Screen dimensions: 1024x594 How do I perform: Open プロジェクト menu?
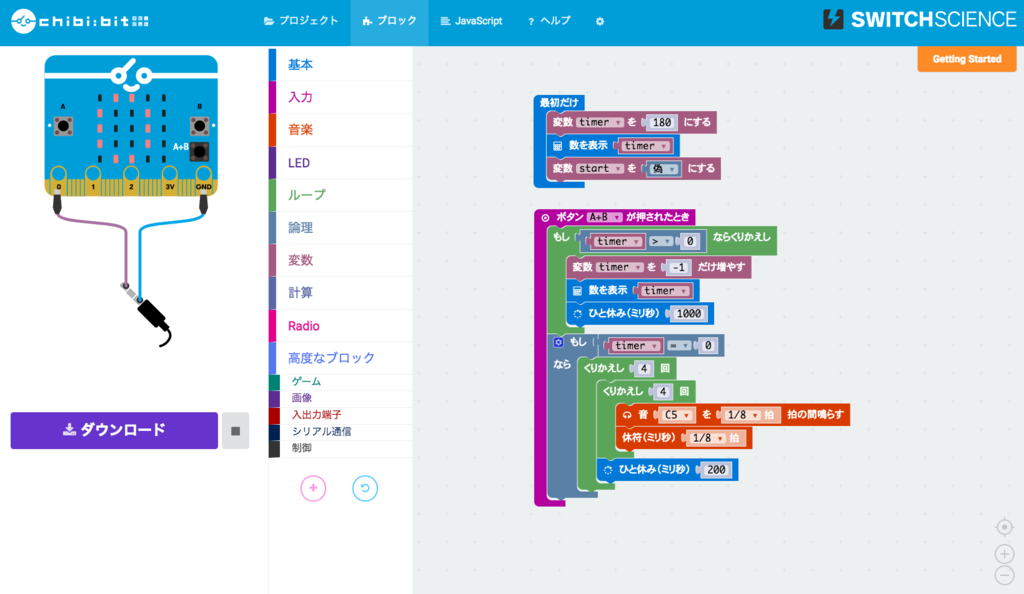(301, 21)
